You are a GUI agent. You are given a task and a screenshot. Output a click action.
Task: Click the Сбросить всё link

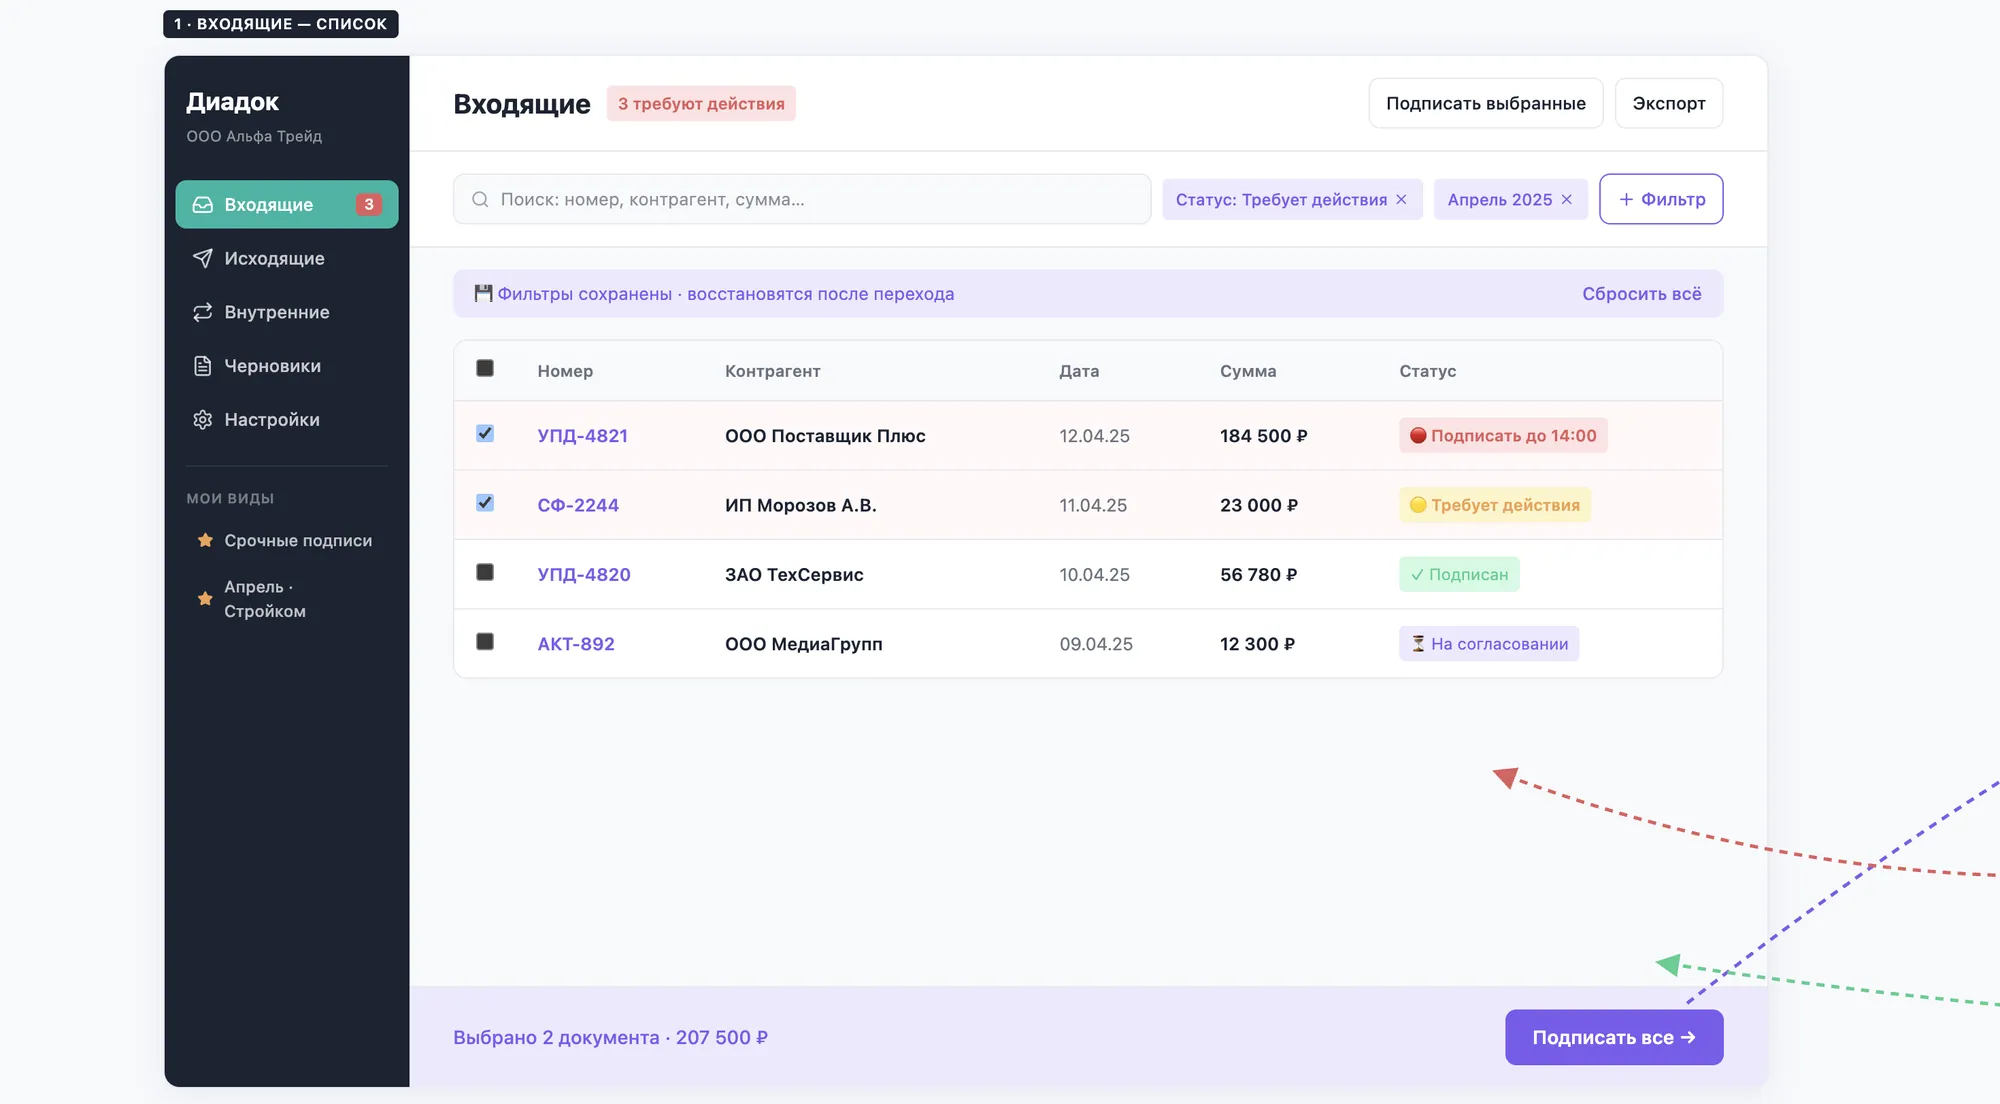(1641, 294)
